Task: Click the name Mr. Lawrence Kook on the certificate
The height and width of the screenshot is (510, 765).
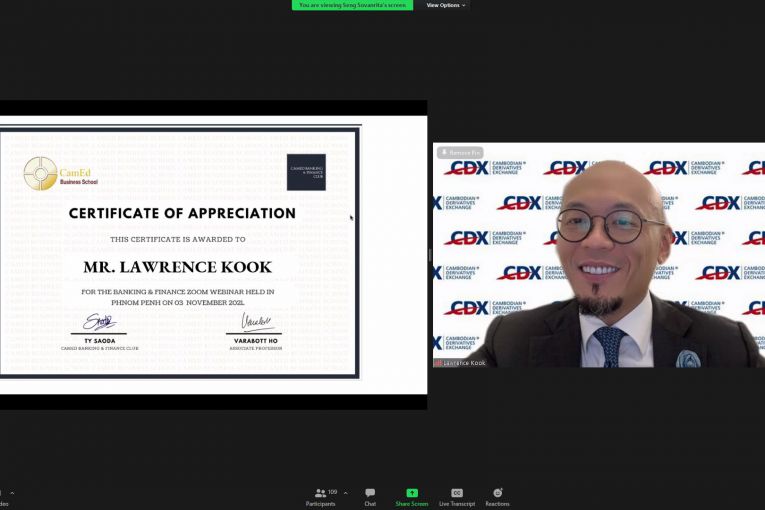Action: pyautogui.click(x=178, y=267)
